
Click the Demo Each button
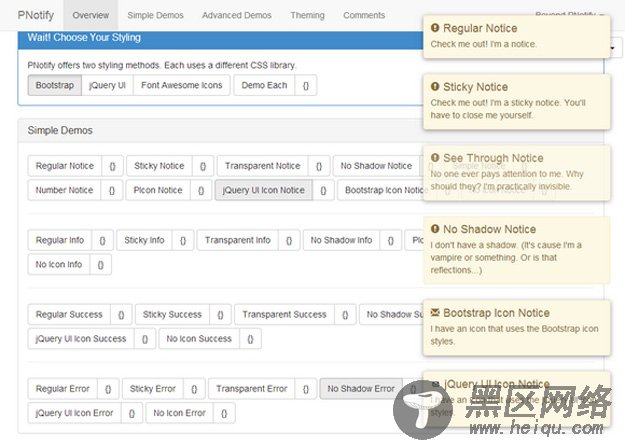pos(264,85)
